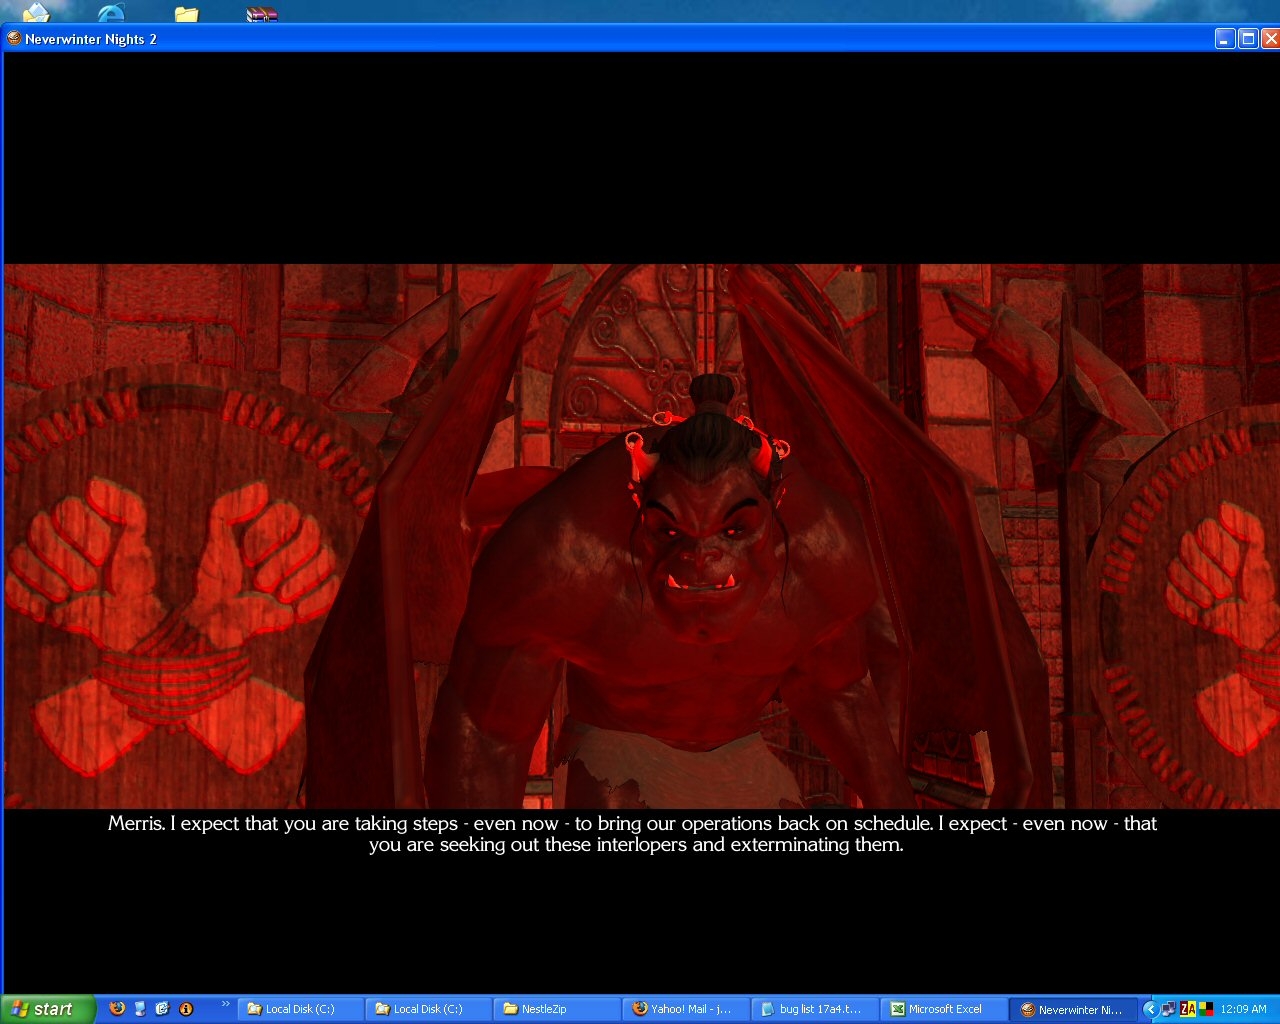Click the Neverwinter Nights 2 title bar icon

[14, 39]
